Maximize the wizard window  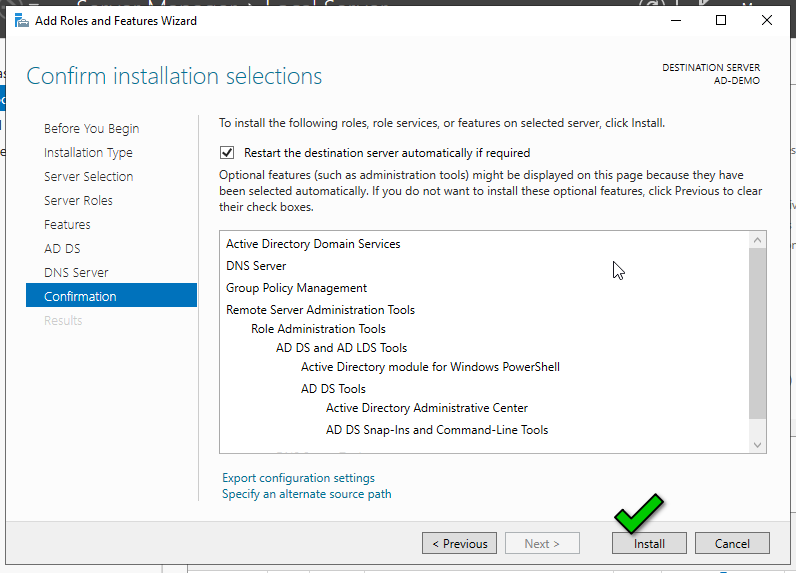(721, 20)
